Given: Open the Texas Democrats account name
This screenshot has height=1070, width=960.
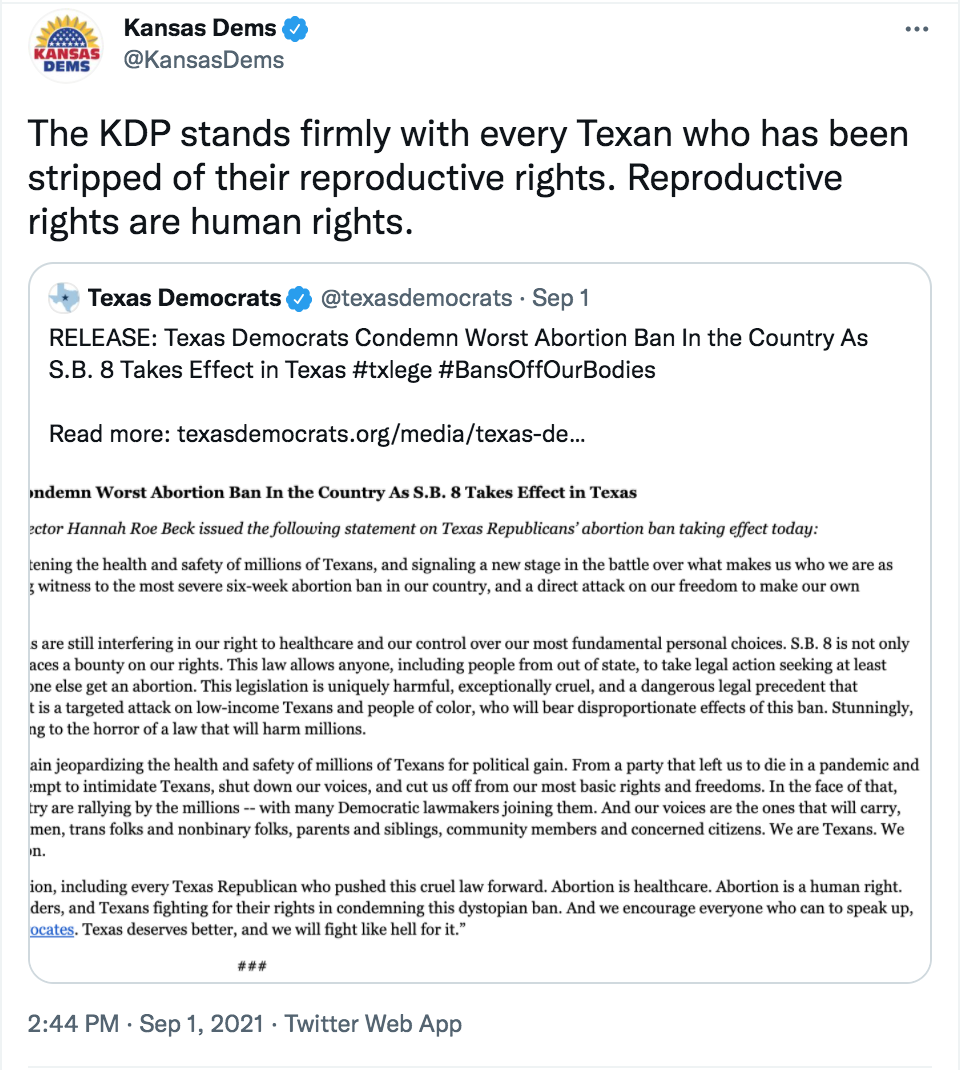Looking at the screenshot, I should [x=185, y=298].
